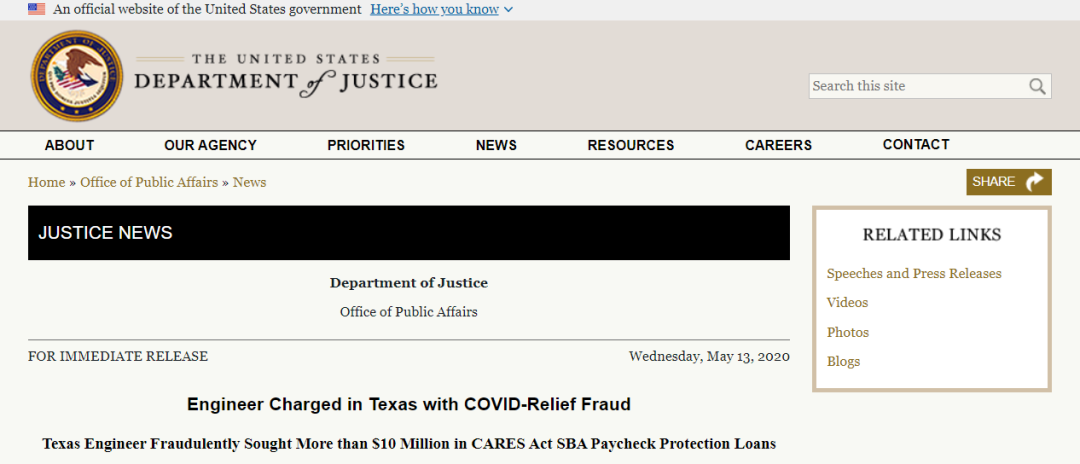Viewport: 1080px width, 464px height.
Task: Open the Careers menu
Action: 778,145
